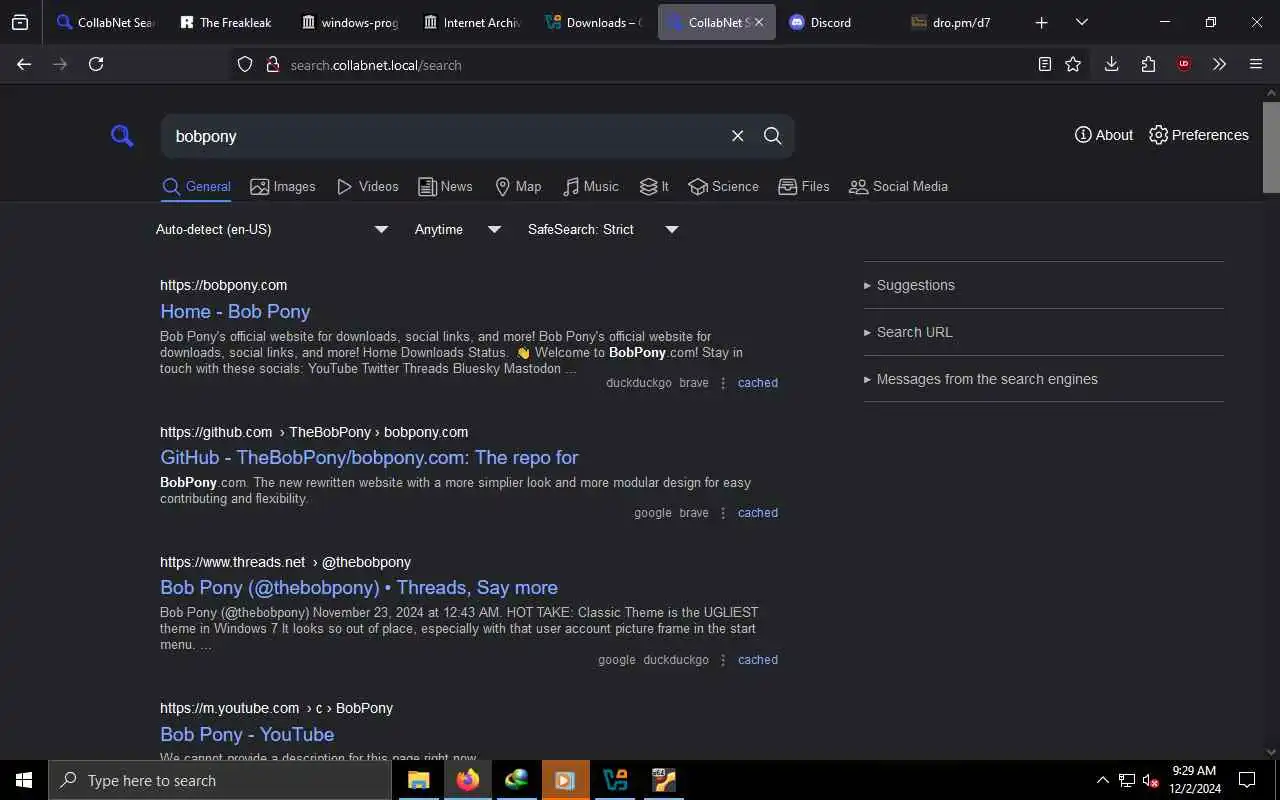Switch to the Map category

(x=518, y=187)
